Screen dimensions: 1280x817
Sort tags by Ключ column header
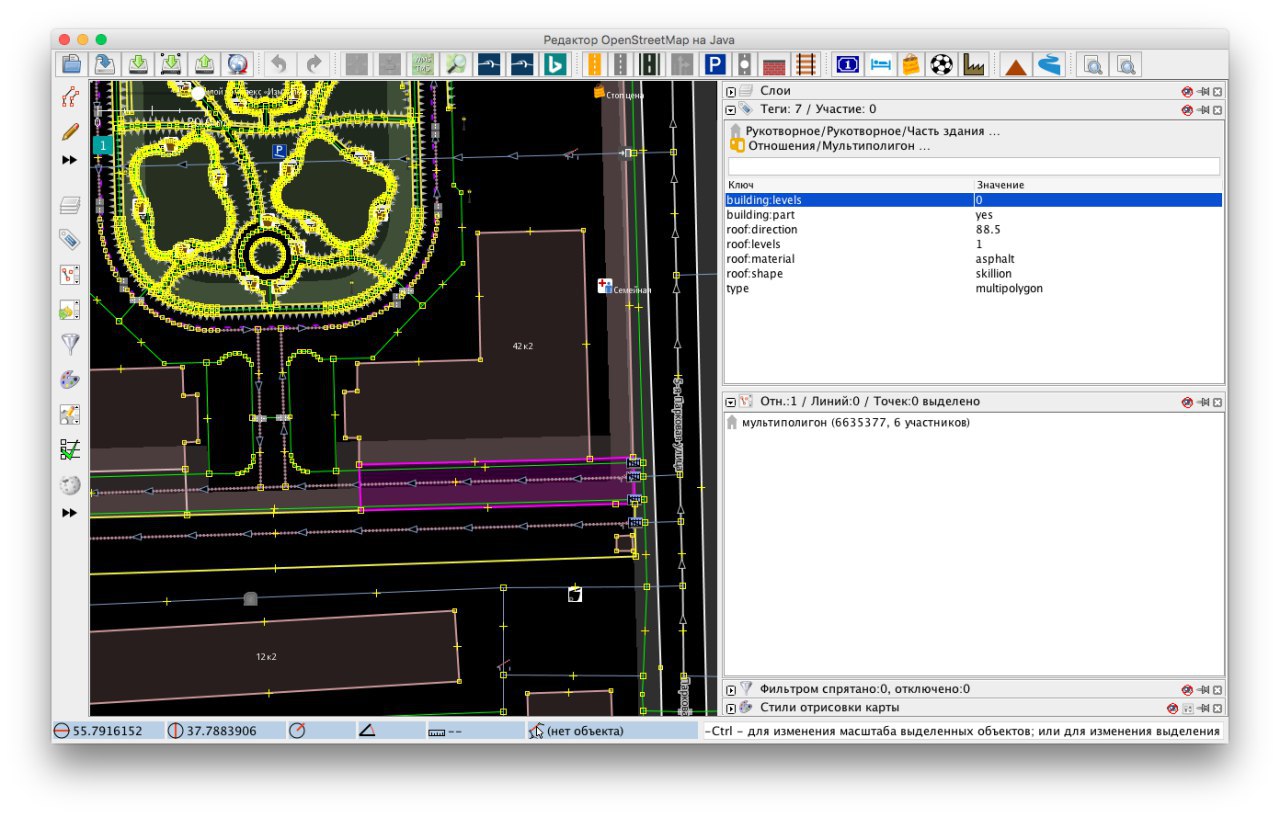(x=849, y=185)
